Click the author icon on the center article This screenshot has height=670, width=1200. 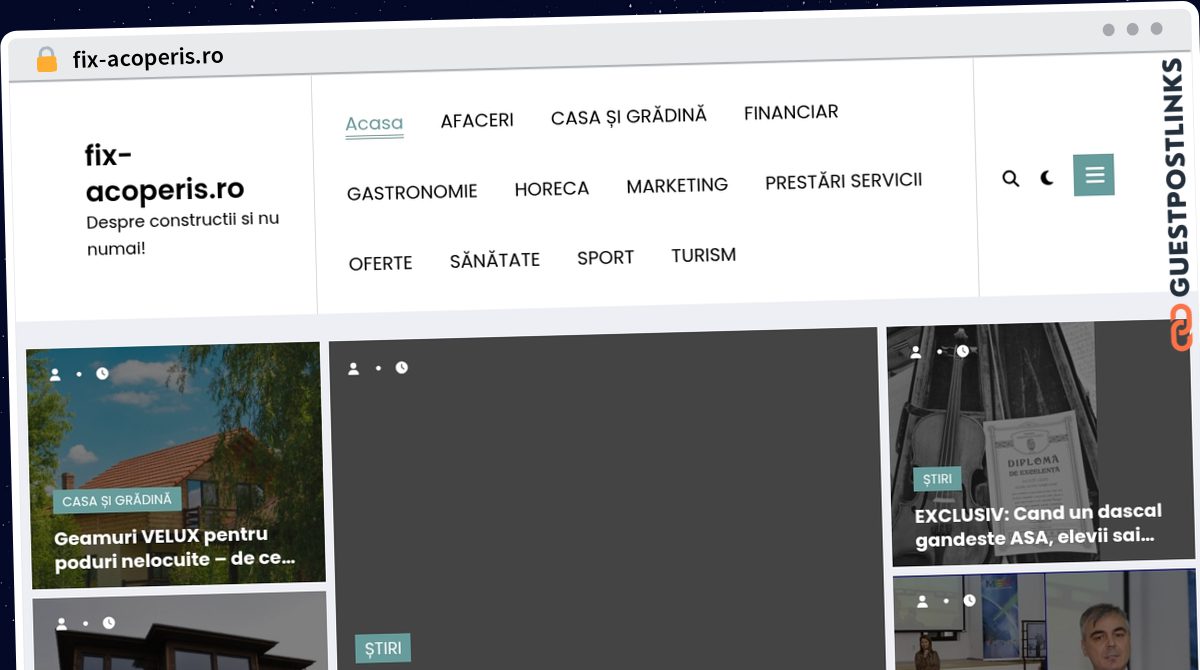(x=353, y=369)
